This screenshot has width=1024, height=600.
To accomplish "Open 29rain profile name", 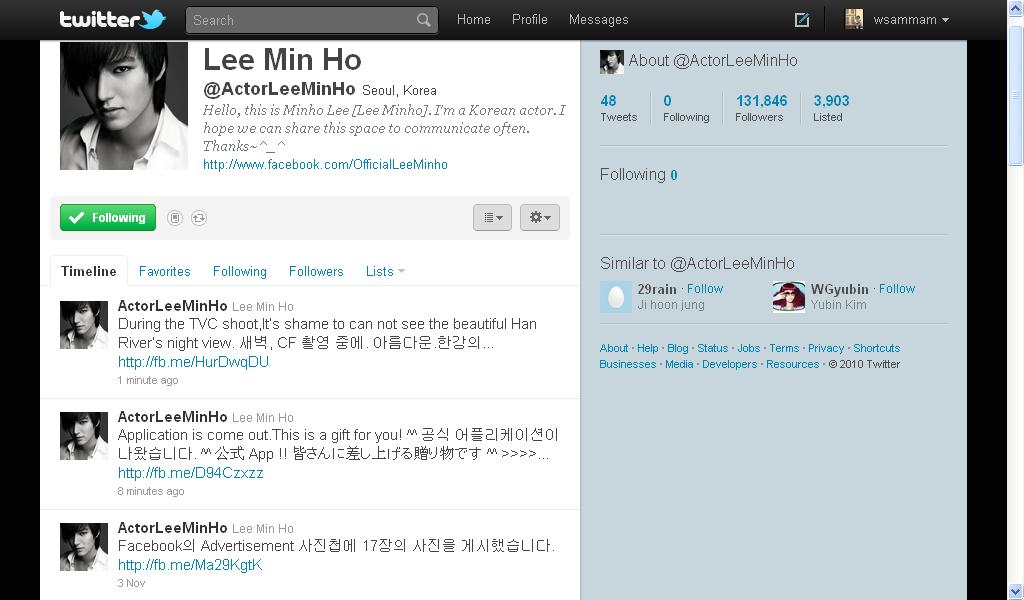I will (657, 289).
